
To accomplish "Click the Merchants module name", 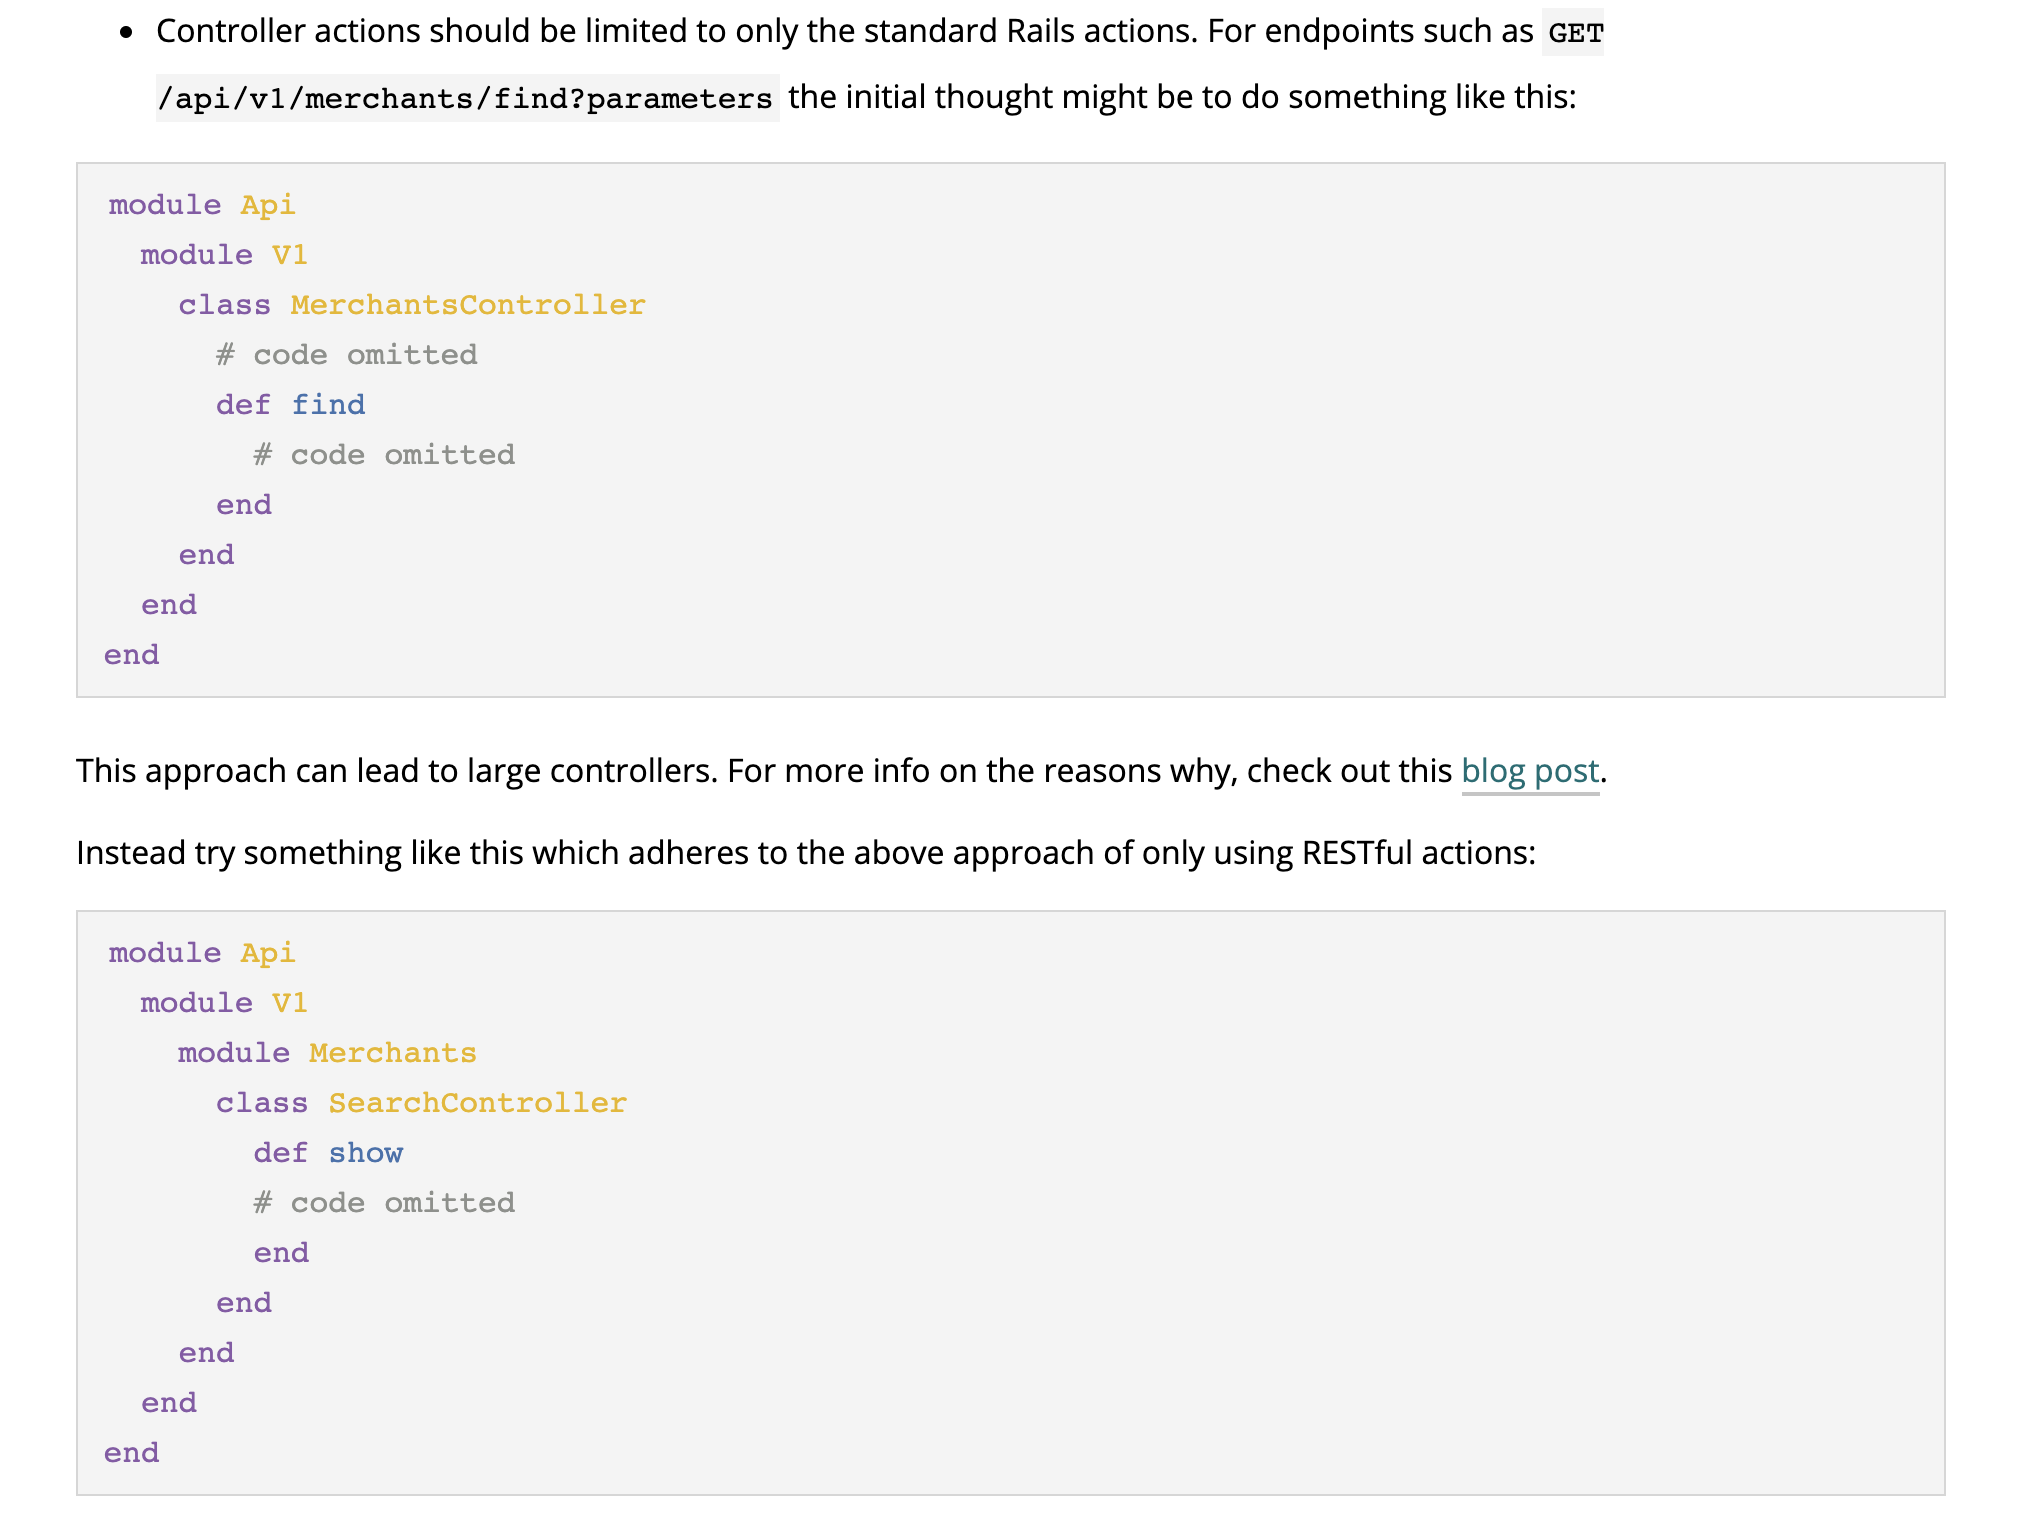I will (x=393, y=1052).
